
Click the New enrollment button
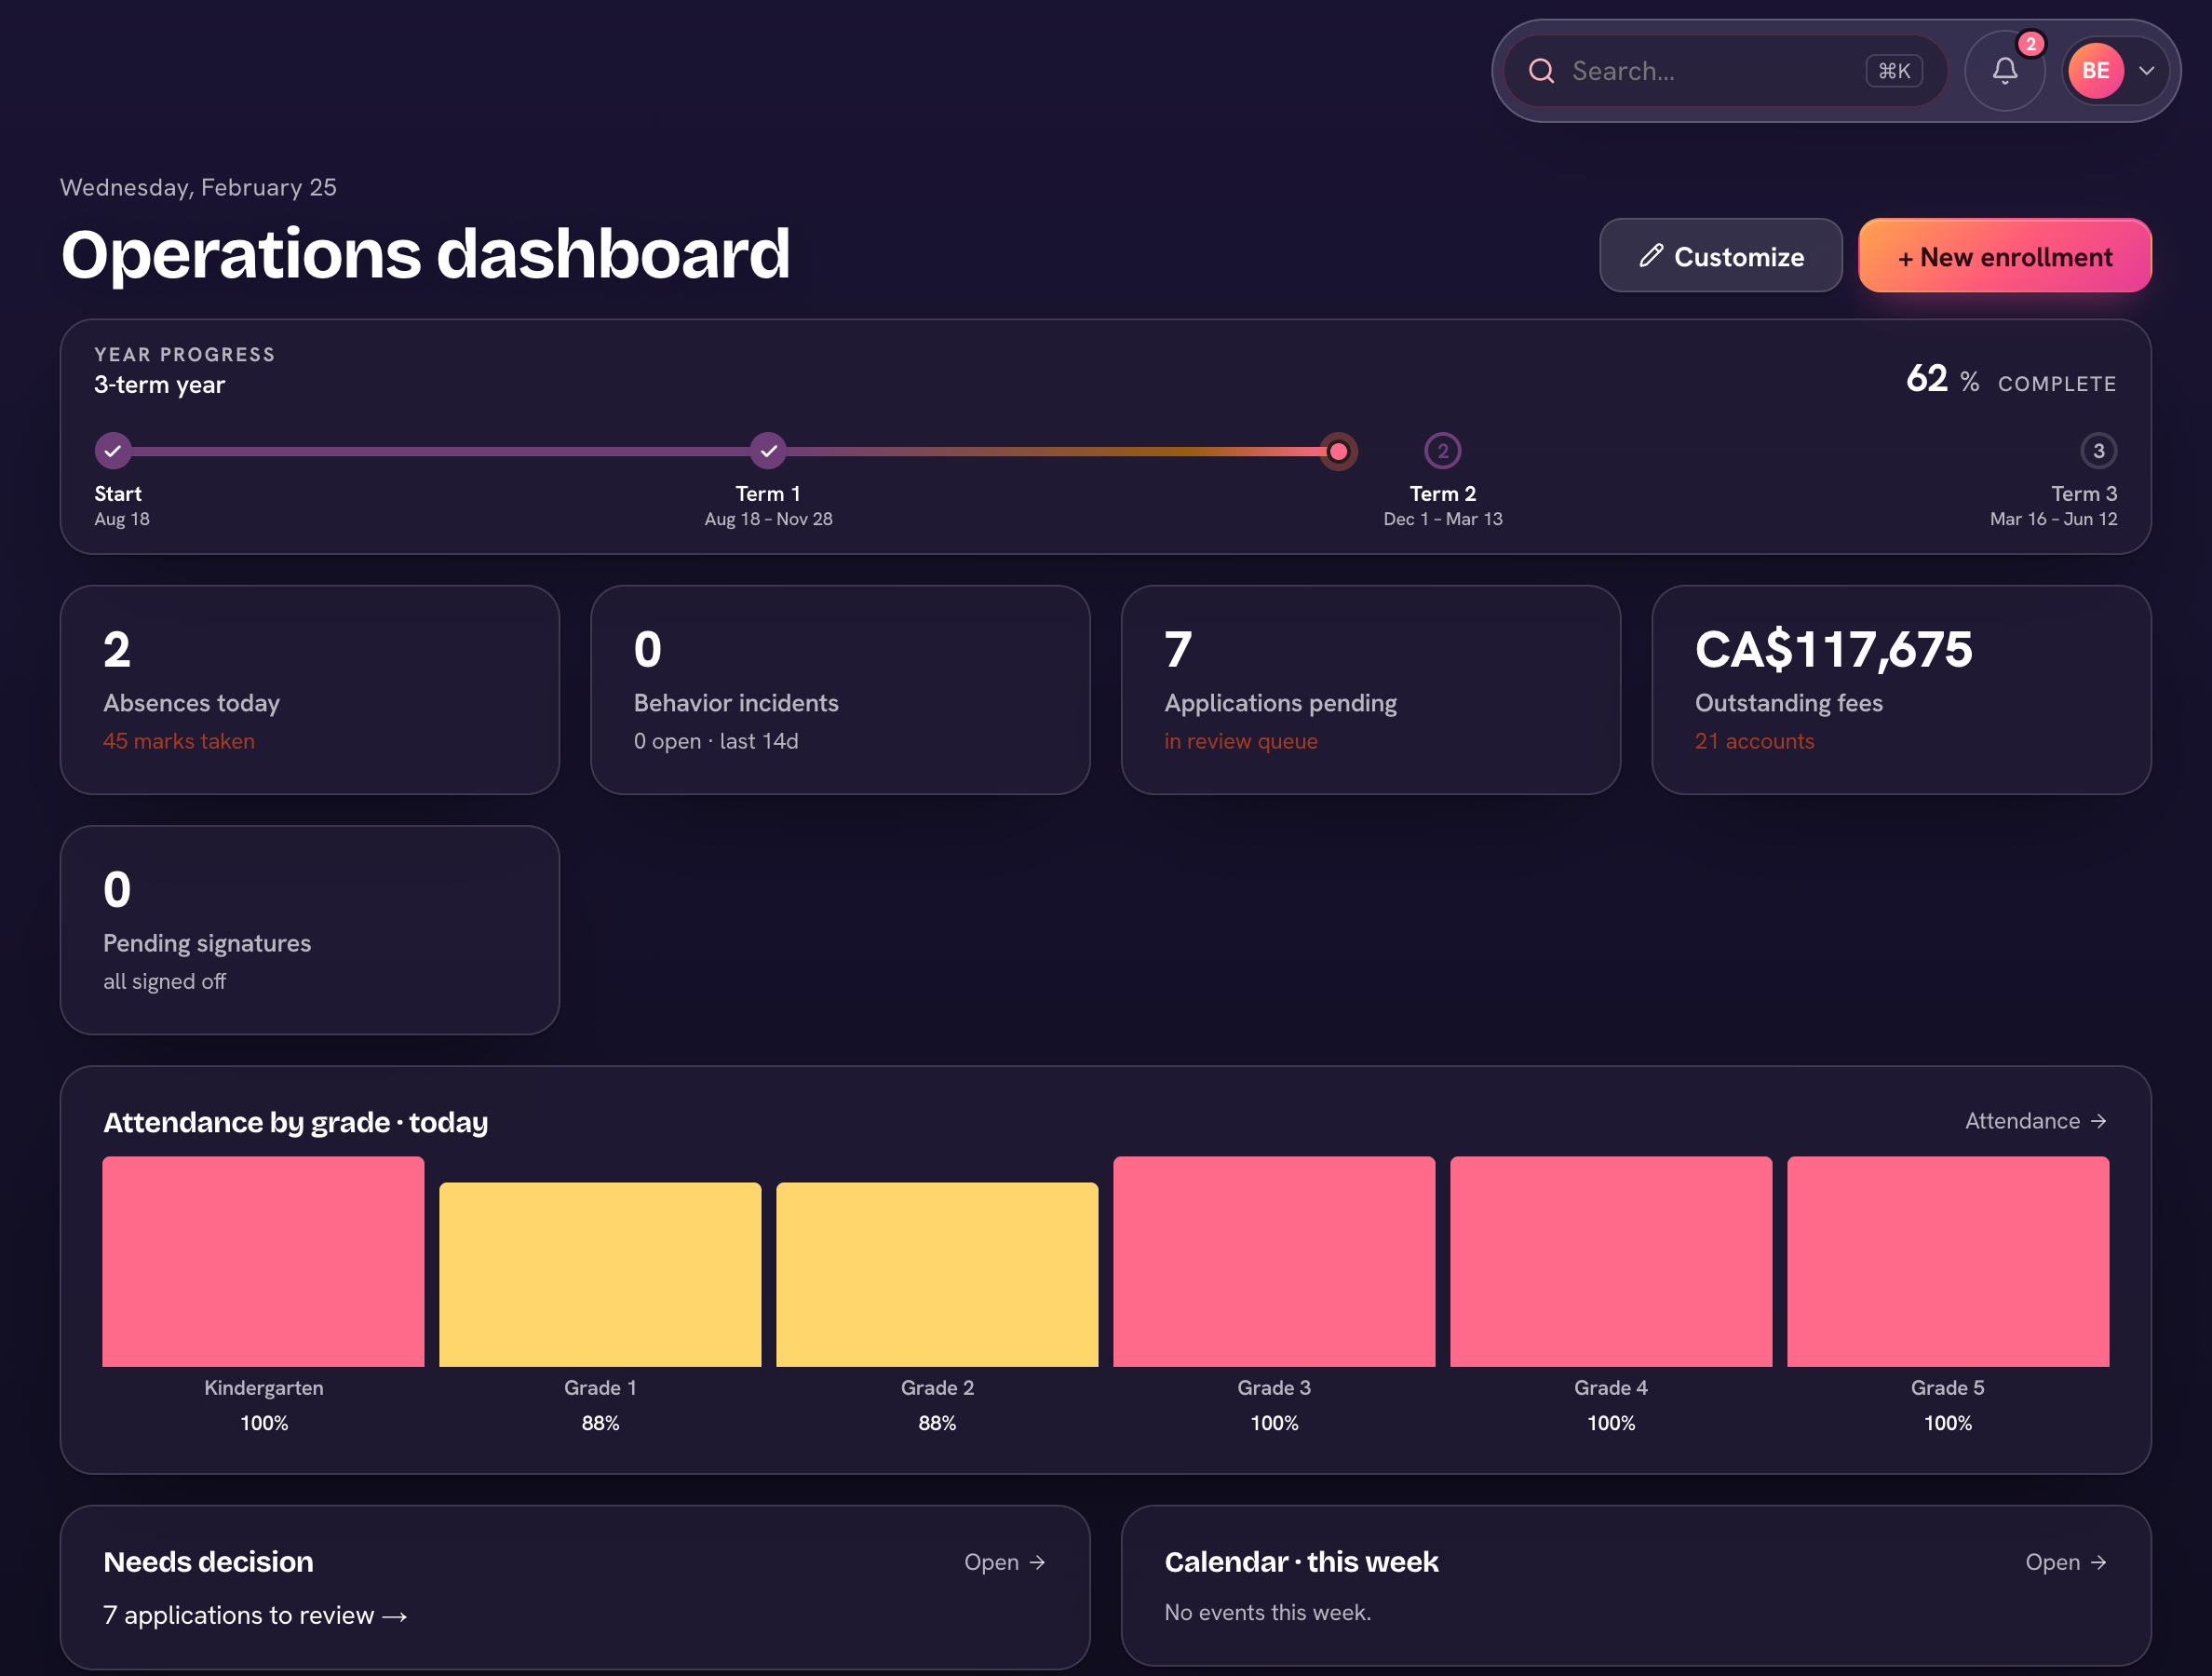pos(2004,256)
